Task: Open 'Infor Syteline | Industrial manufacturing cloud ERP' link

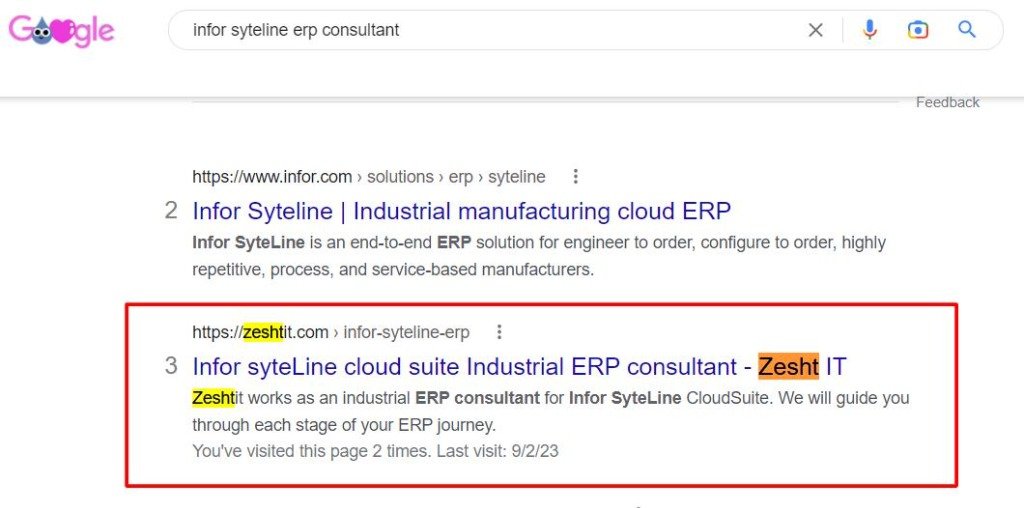Action: point(462,211)
